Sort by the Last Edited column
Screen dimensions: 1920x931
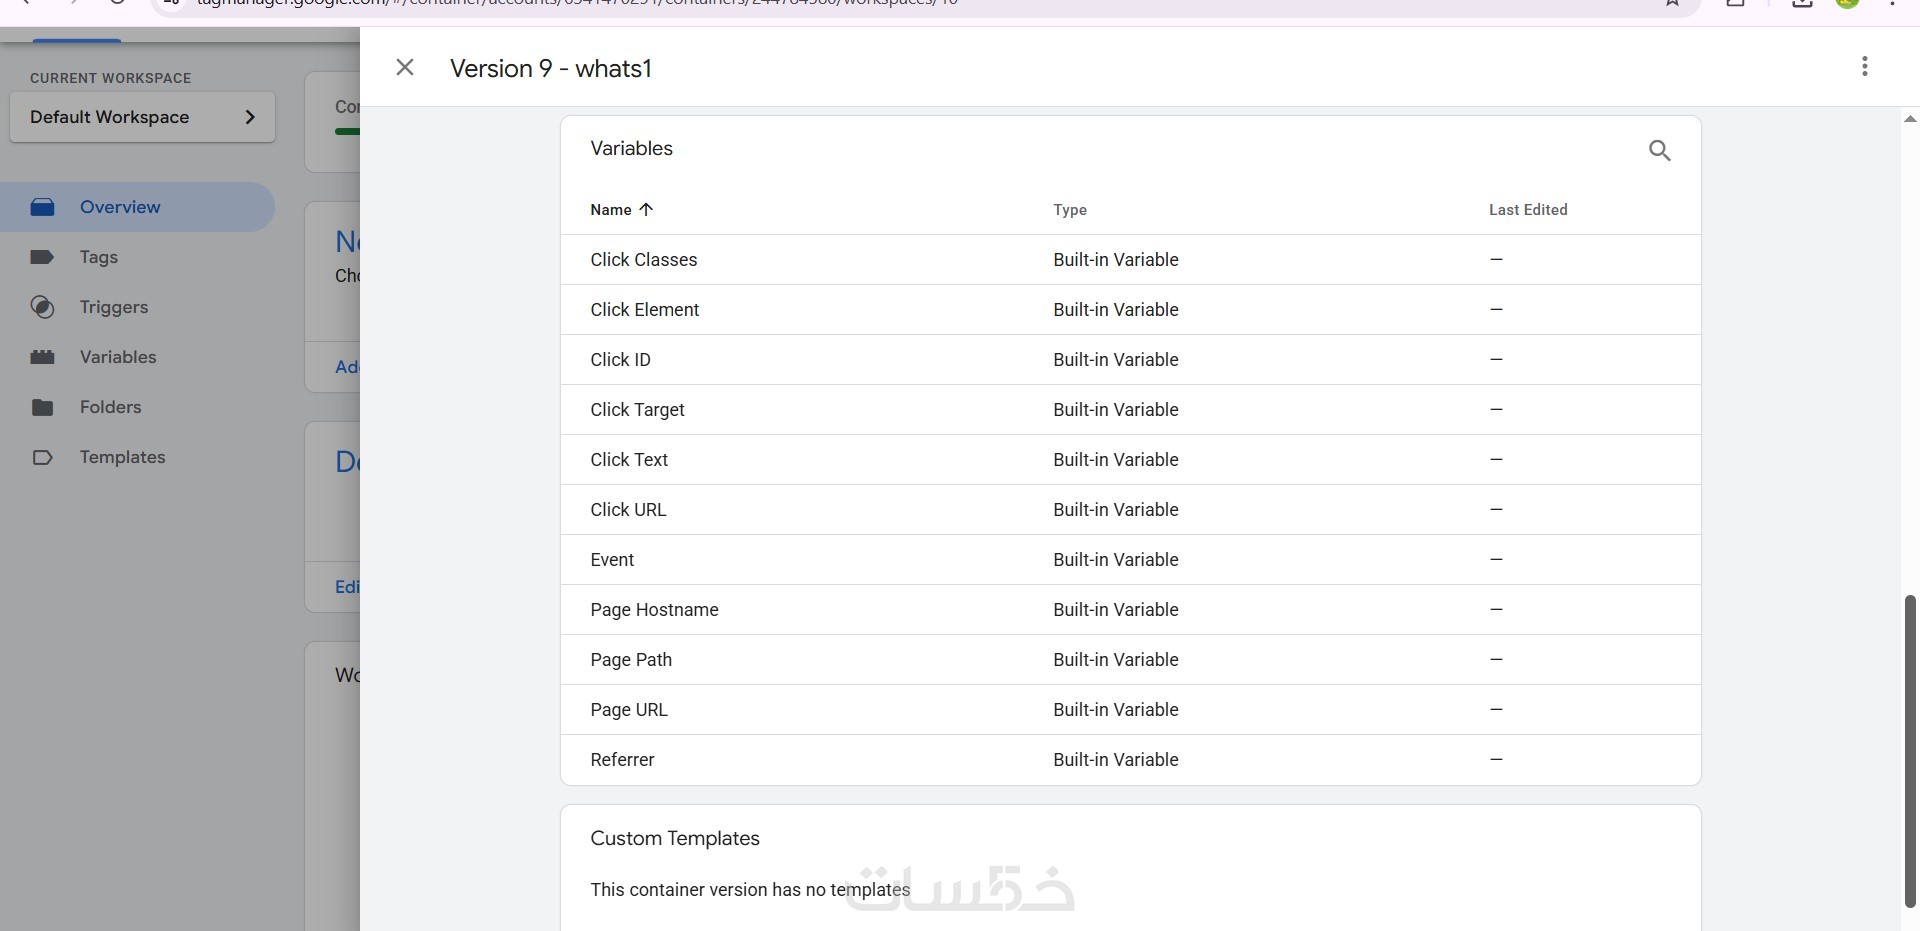[x=1527, y=210]
